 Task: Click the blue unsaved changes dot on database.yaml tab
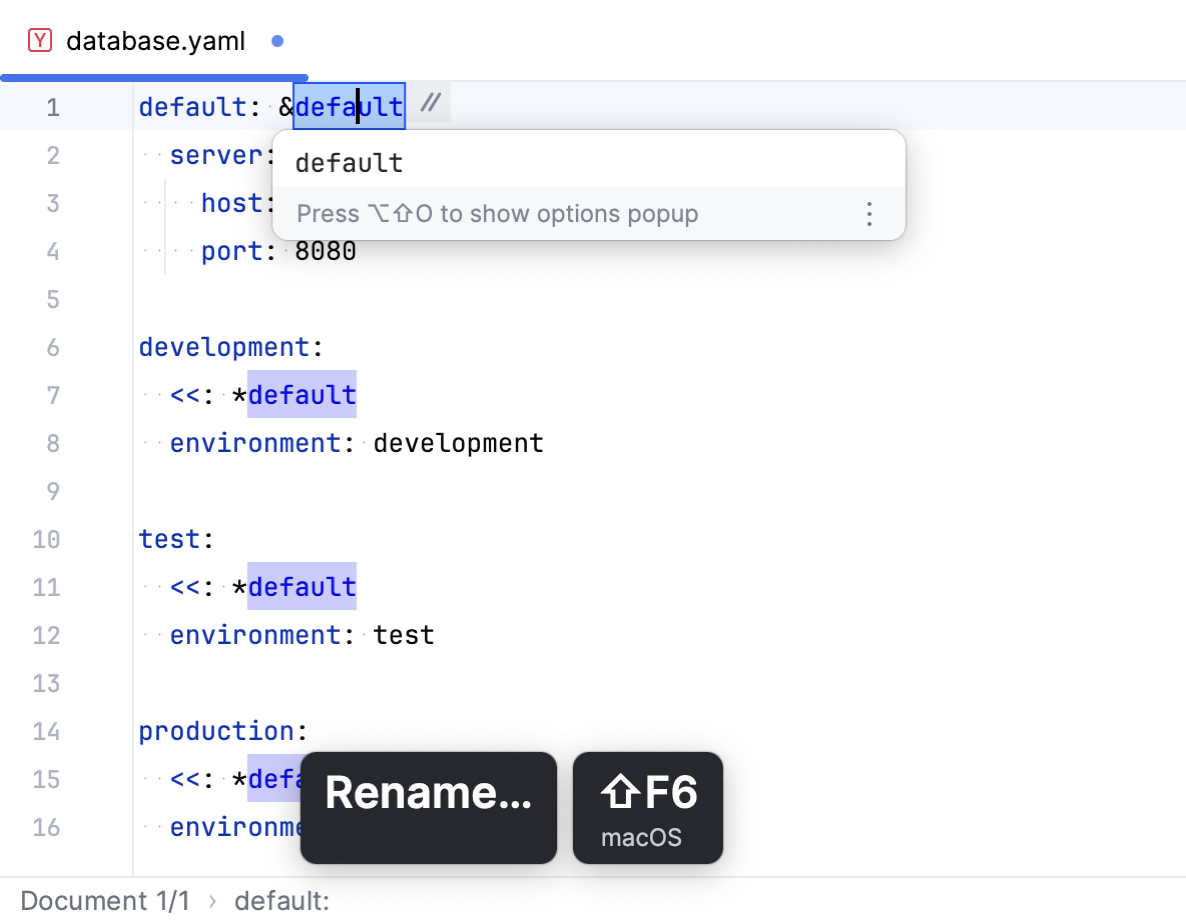click(x=275, y=42)
